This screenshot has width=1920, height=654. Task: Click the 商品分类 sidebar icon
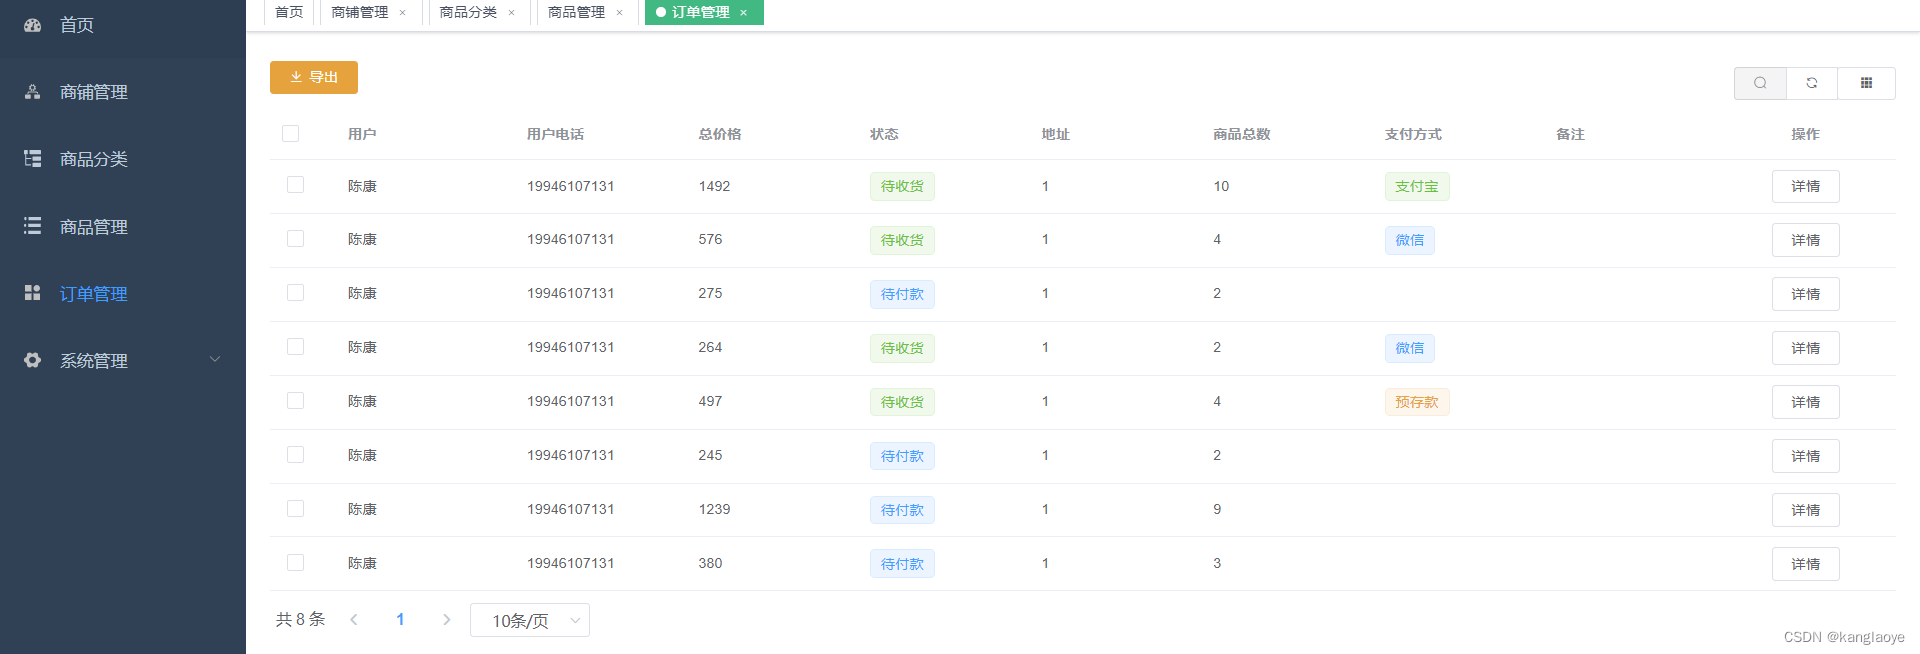click(x=33, y=159)
